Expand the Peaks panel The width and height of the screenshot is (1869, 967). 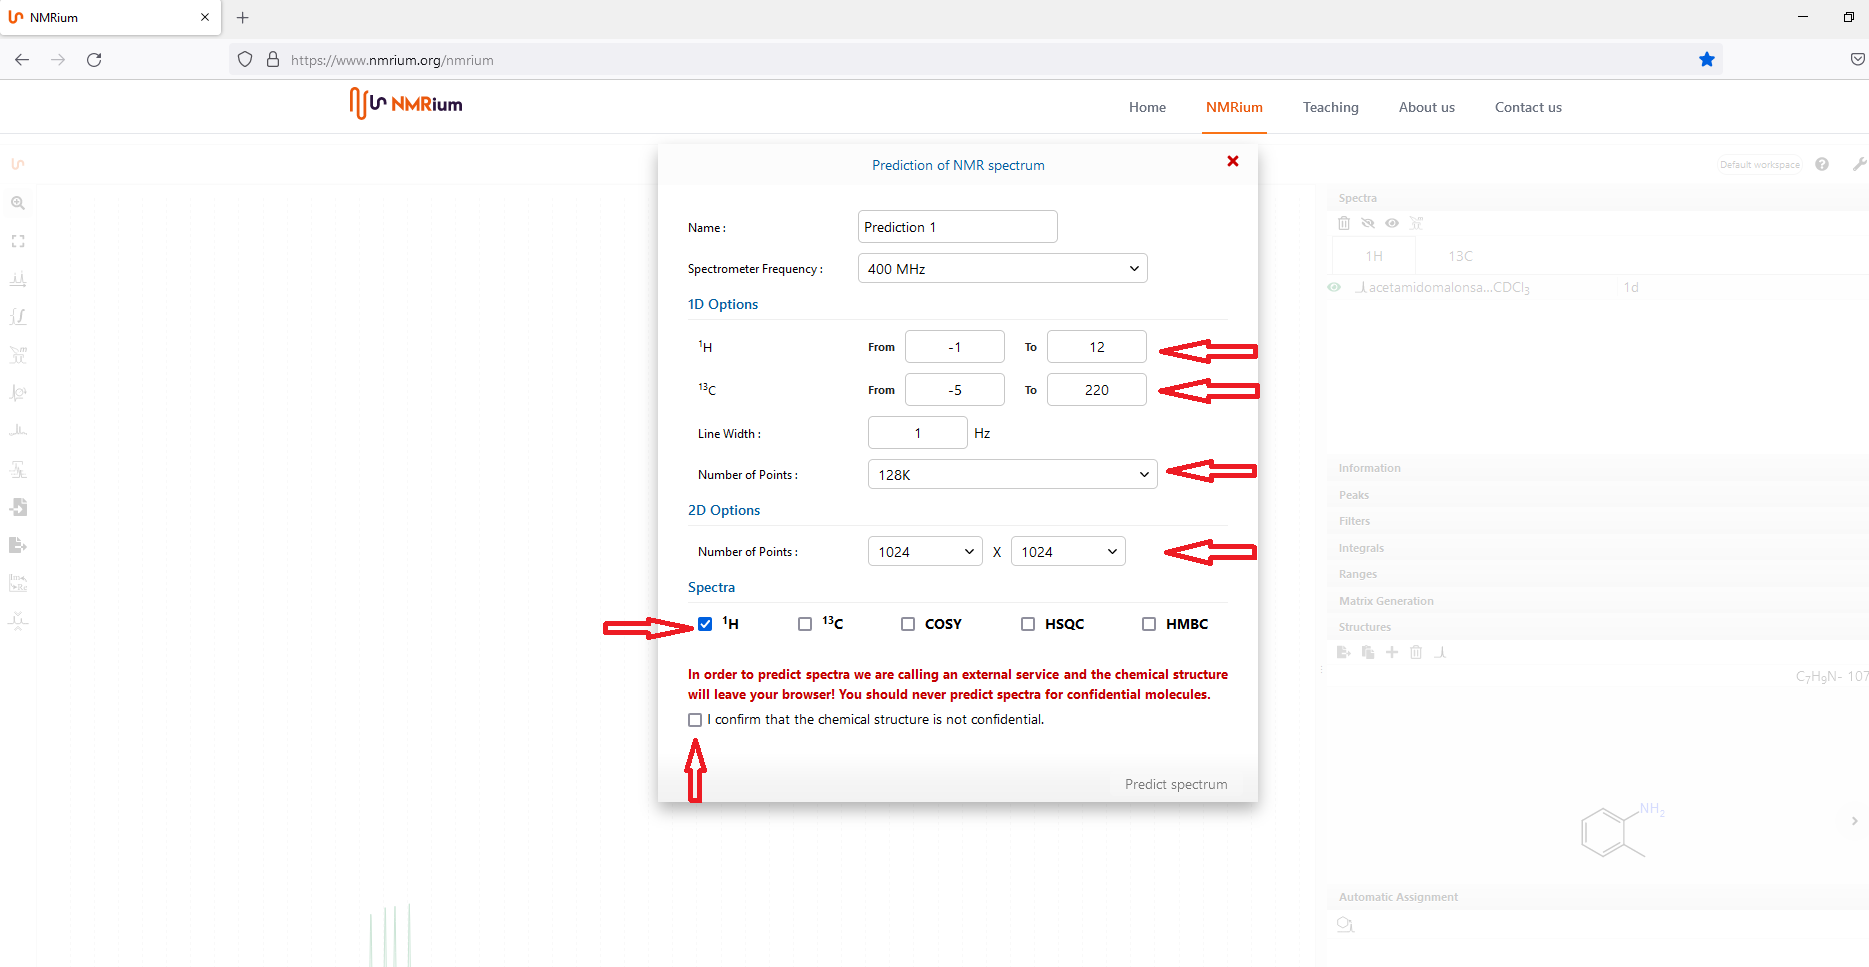1597,495
